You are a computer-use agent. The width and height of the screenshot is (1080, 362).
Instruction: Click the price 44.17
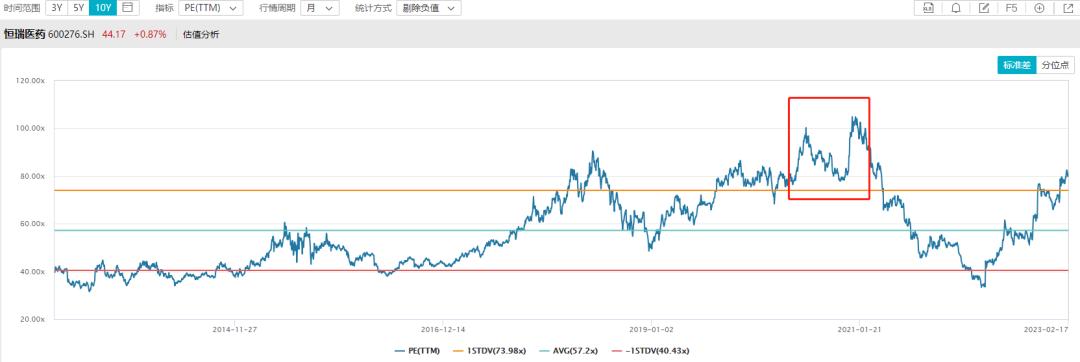[114, 34]
